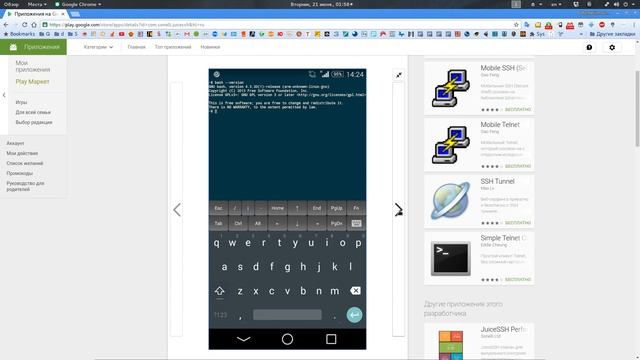
Task: Open the keyboard layout en selector
Action: (556, 4)
